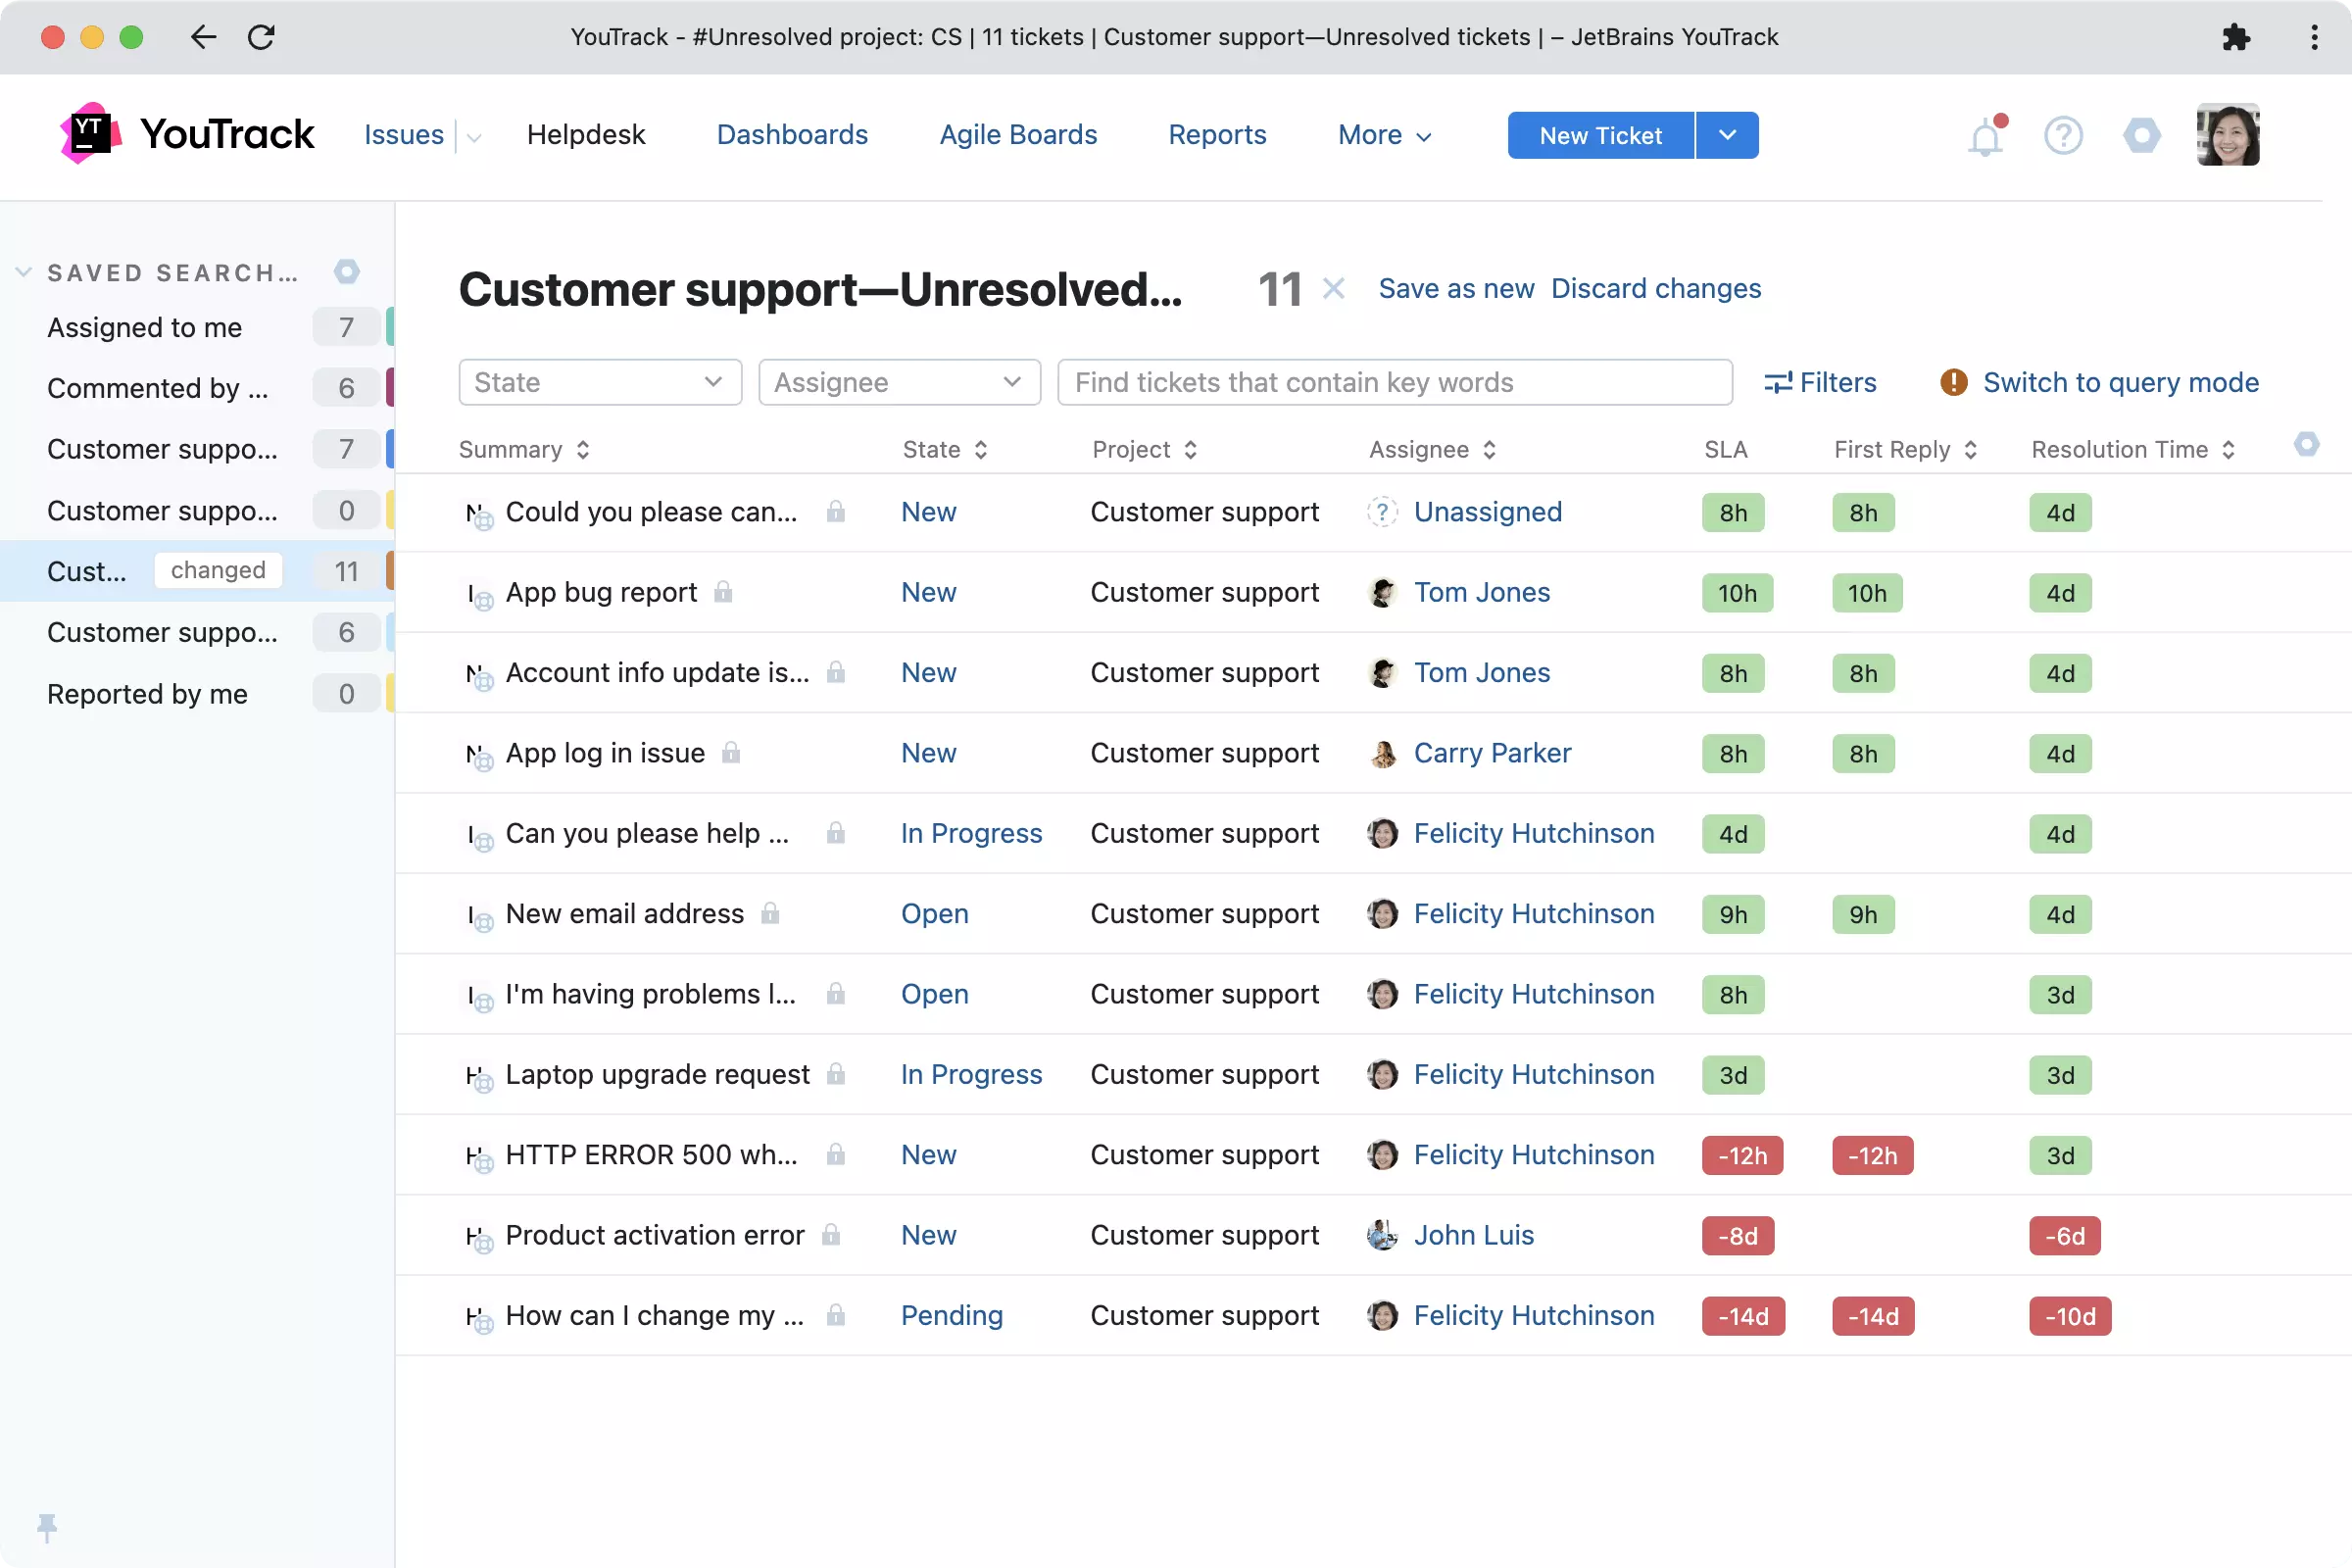The width and height of the screenshot is (2352, 1568).
Task: Open the Assignee filter dropdown
Action: tap(898, 382)
